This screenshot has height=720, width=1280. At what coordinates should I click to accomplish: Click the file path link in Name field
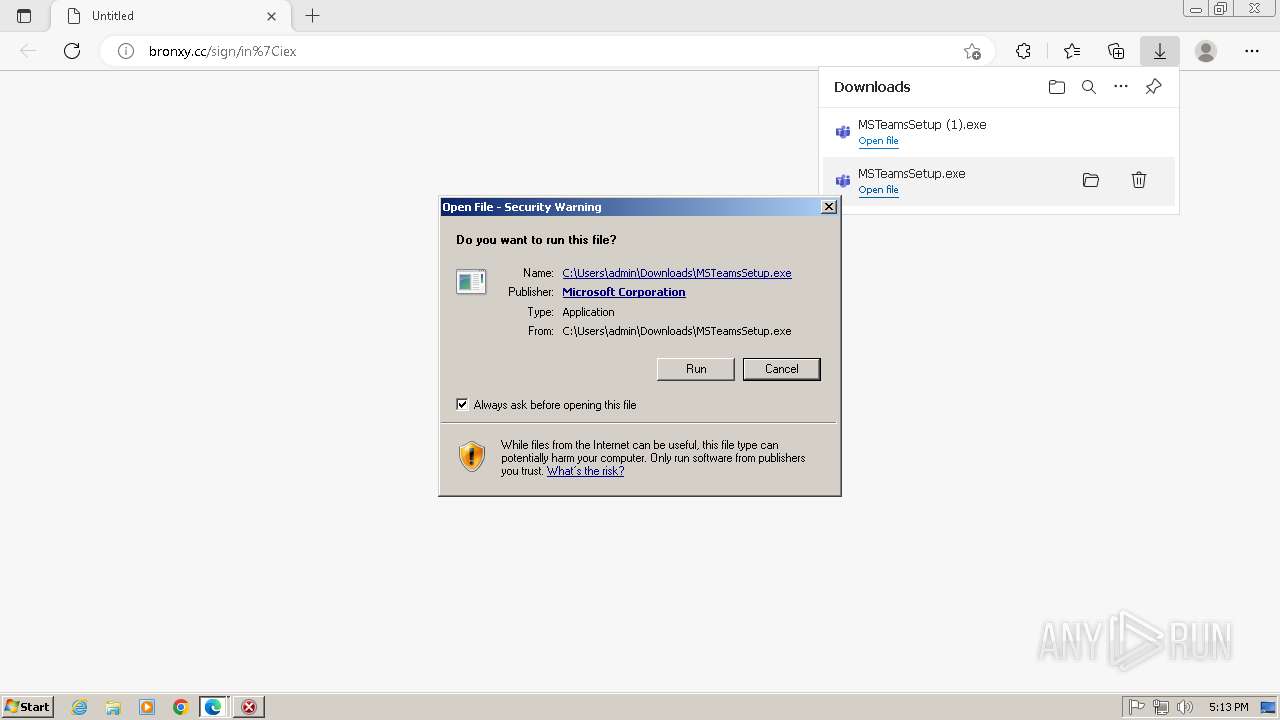click(x=677, y=273)
